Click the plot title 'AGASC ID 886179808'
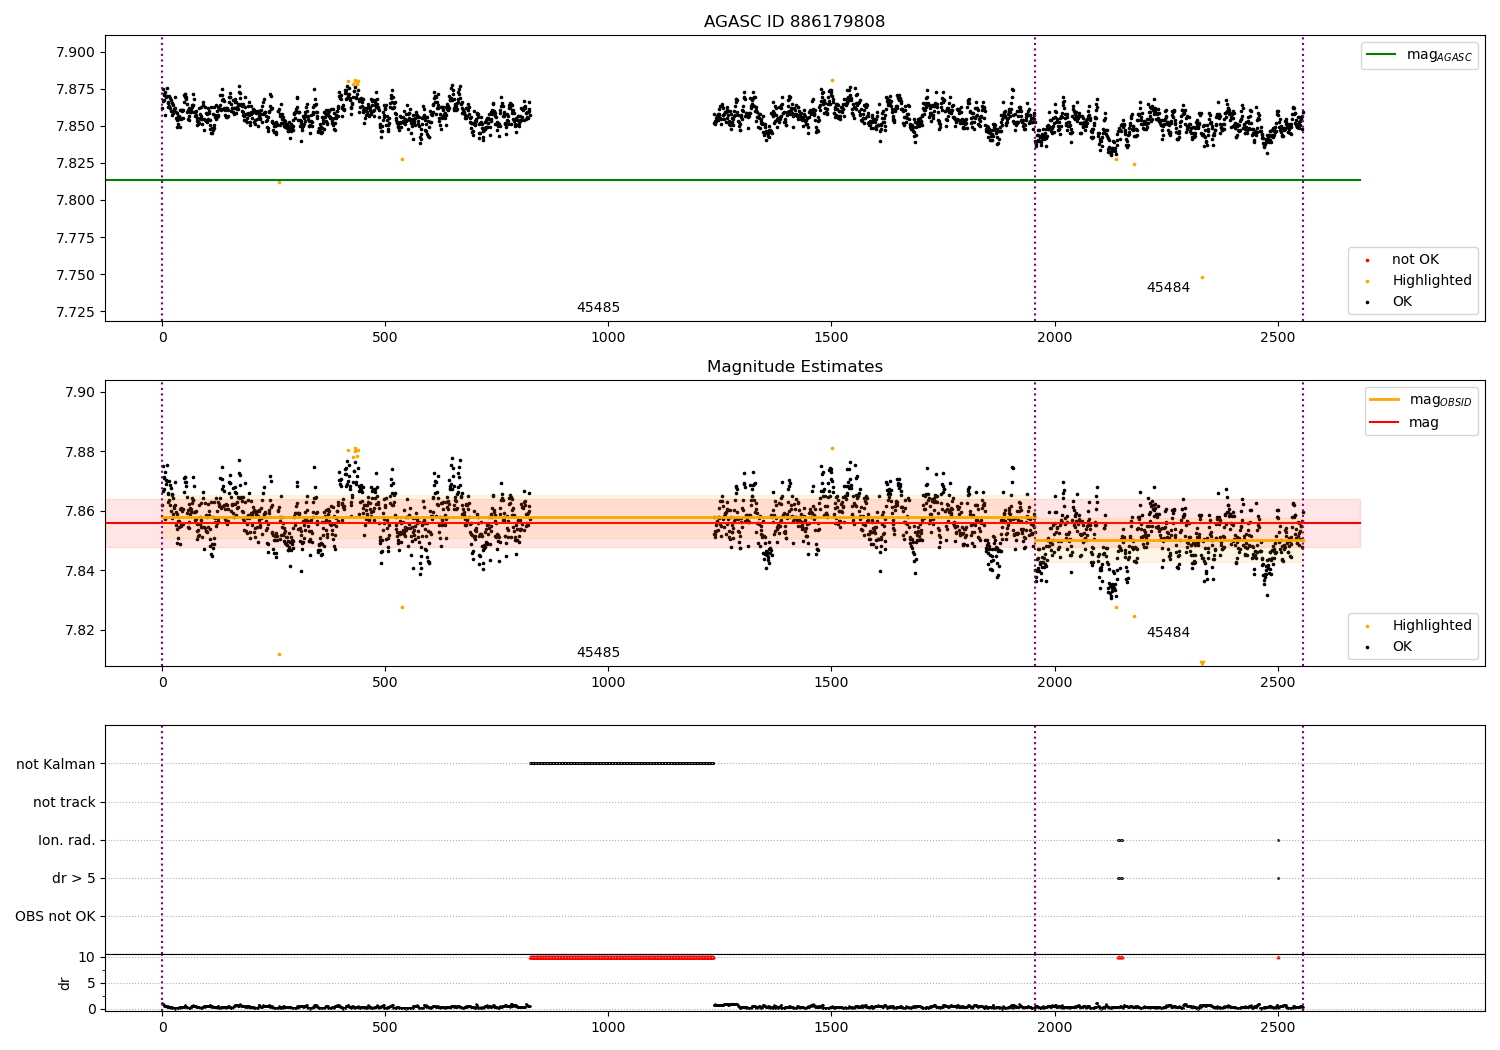 tap(794, 22)
